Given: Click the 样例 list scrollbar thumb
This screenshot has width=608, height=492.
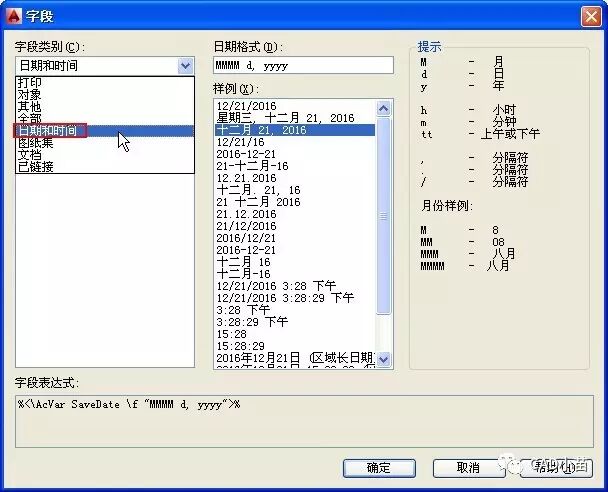Looking at the screenshot, I should (383, 216).
